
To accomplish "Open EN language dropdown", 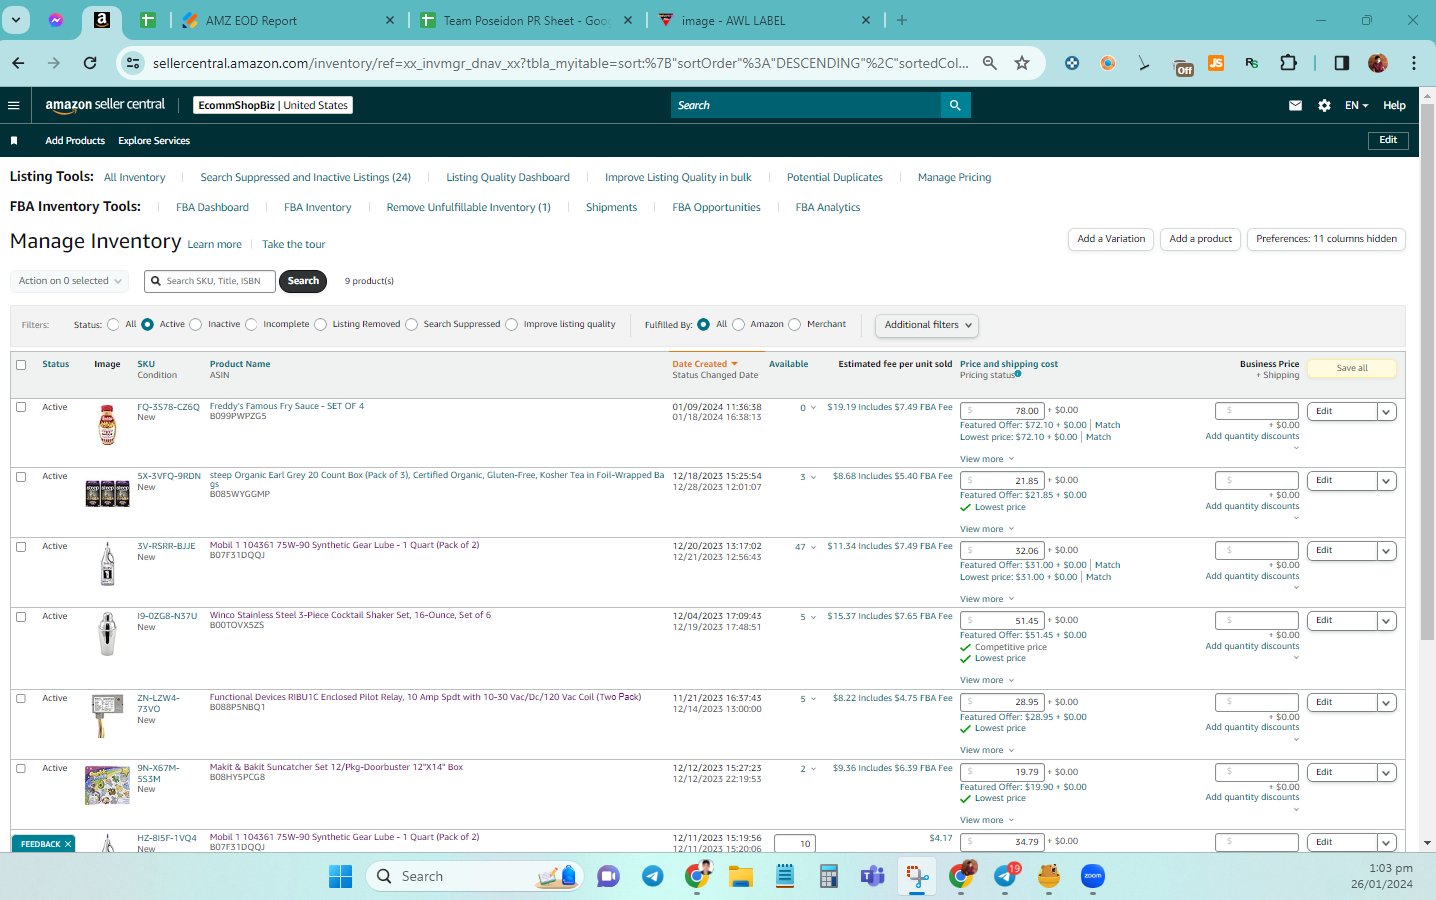I will (x=1356, y=105).
